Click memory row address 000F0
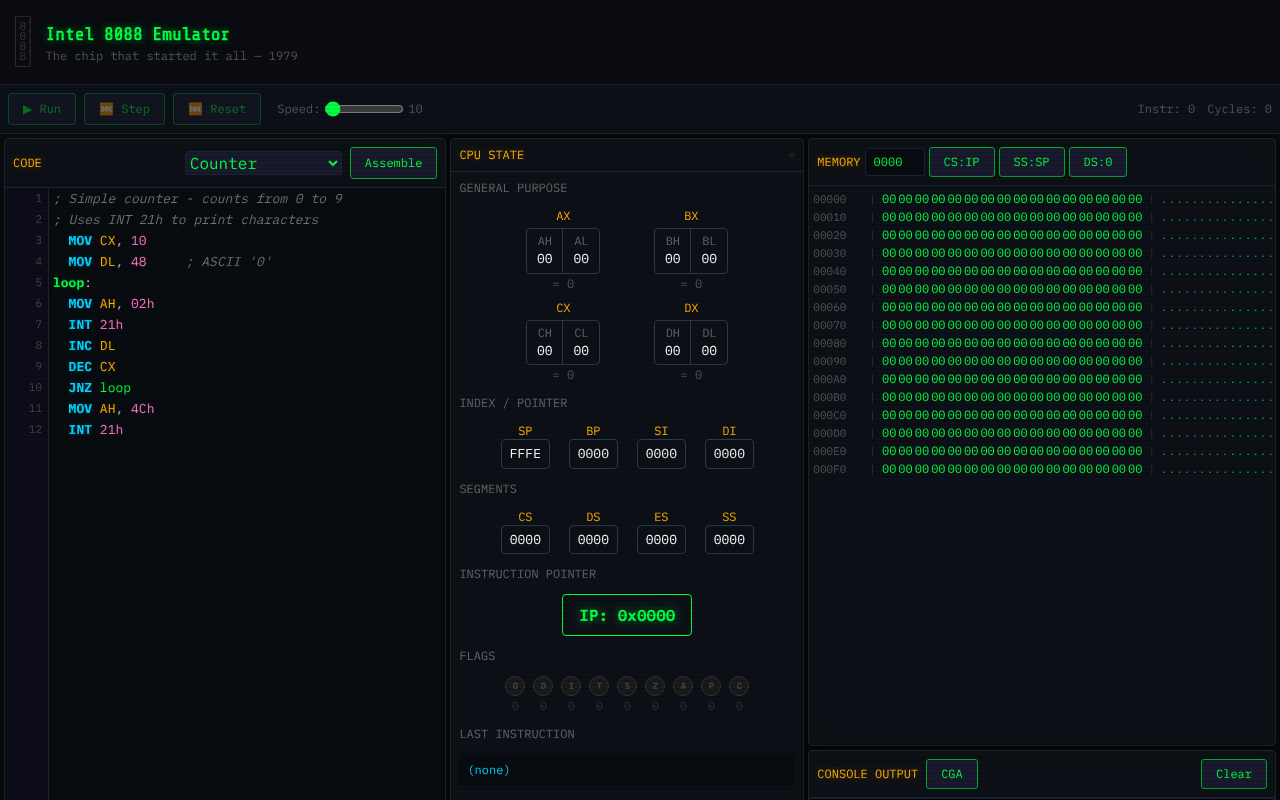The height and width of the screenshot is (800, 1280). point(830,469)
